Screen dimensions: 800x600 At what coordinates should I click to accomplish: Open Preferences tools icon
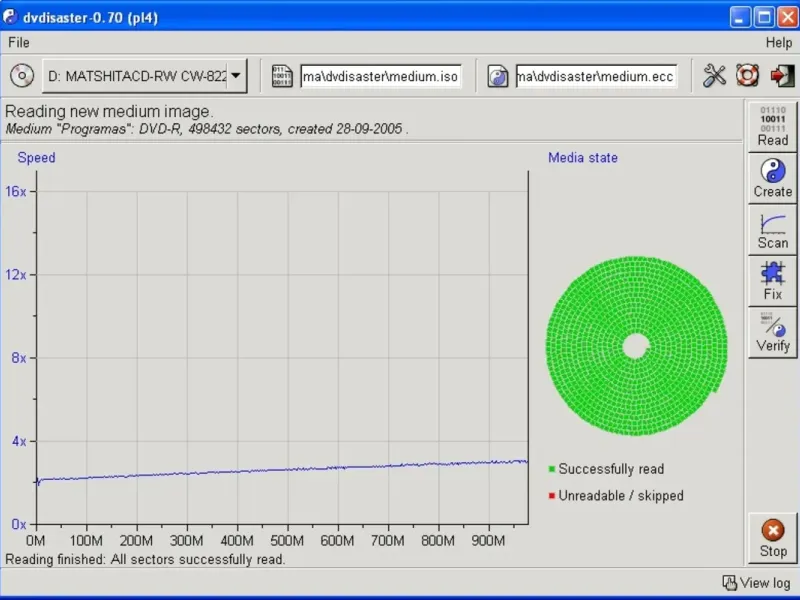(x=714, y=76)
